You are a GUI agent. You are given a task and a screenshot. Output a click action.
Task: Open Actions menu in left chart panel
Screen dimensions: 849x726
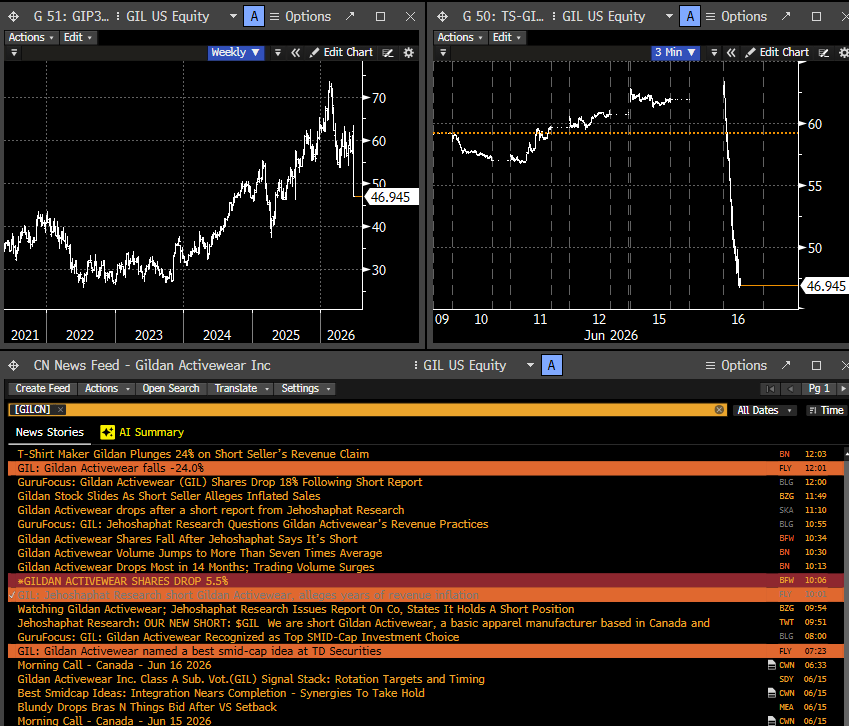(31, 37)
